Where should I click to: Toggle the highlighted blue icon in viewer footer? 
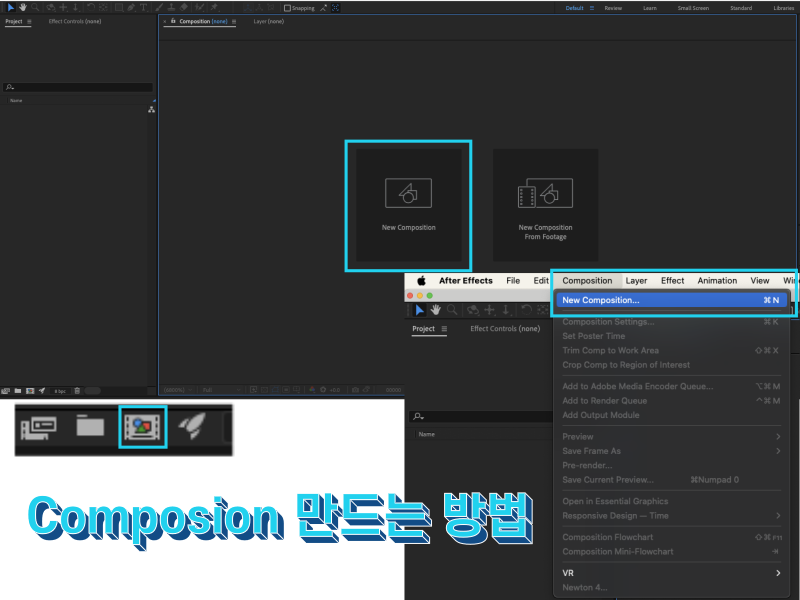[275, 390]
